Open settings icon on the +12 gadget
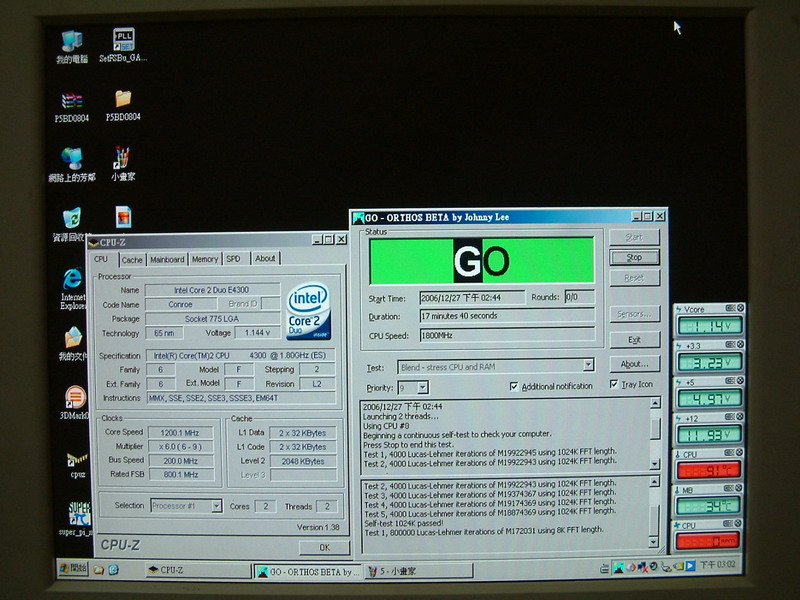The width and height of the screenshot is (800, 600). [x=731, y=417]
